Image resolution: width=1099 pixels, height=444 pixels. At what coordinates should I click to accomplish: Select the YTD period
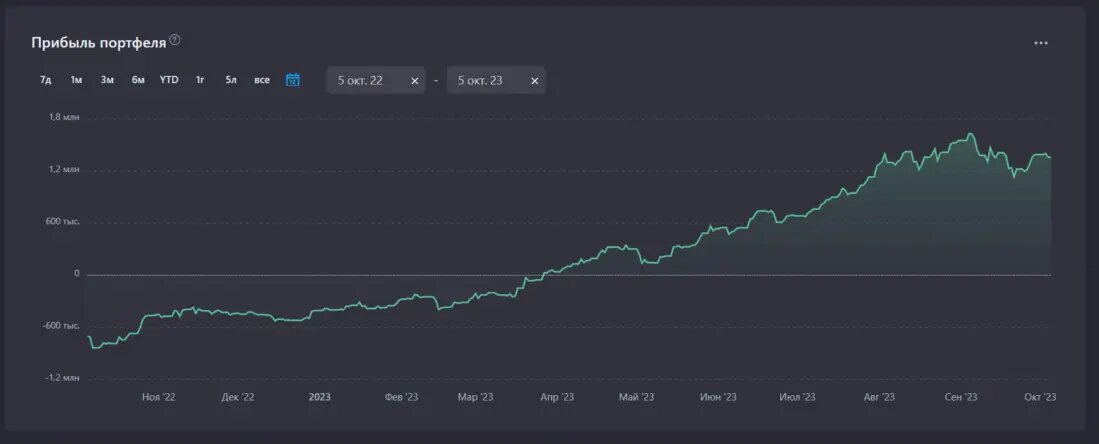(169, 80)
